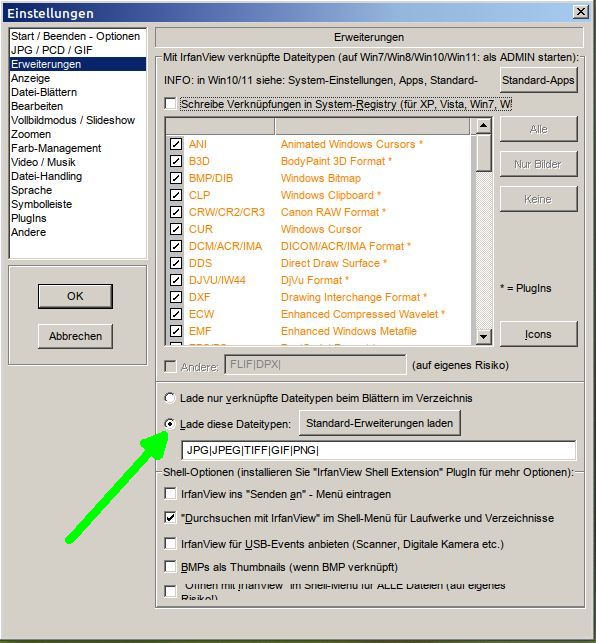Open Standard-Apps system settings
The image size is (596, 643).
[x=538, y=80]
